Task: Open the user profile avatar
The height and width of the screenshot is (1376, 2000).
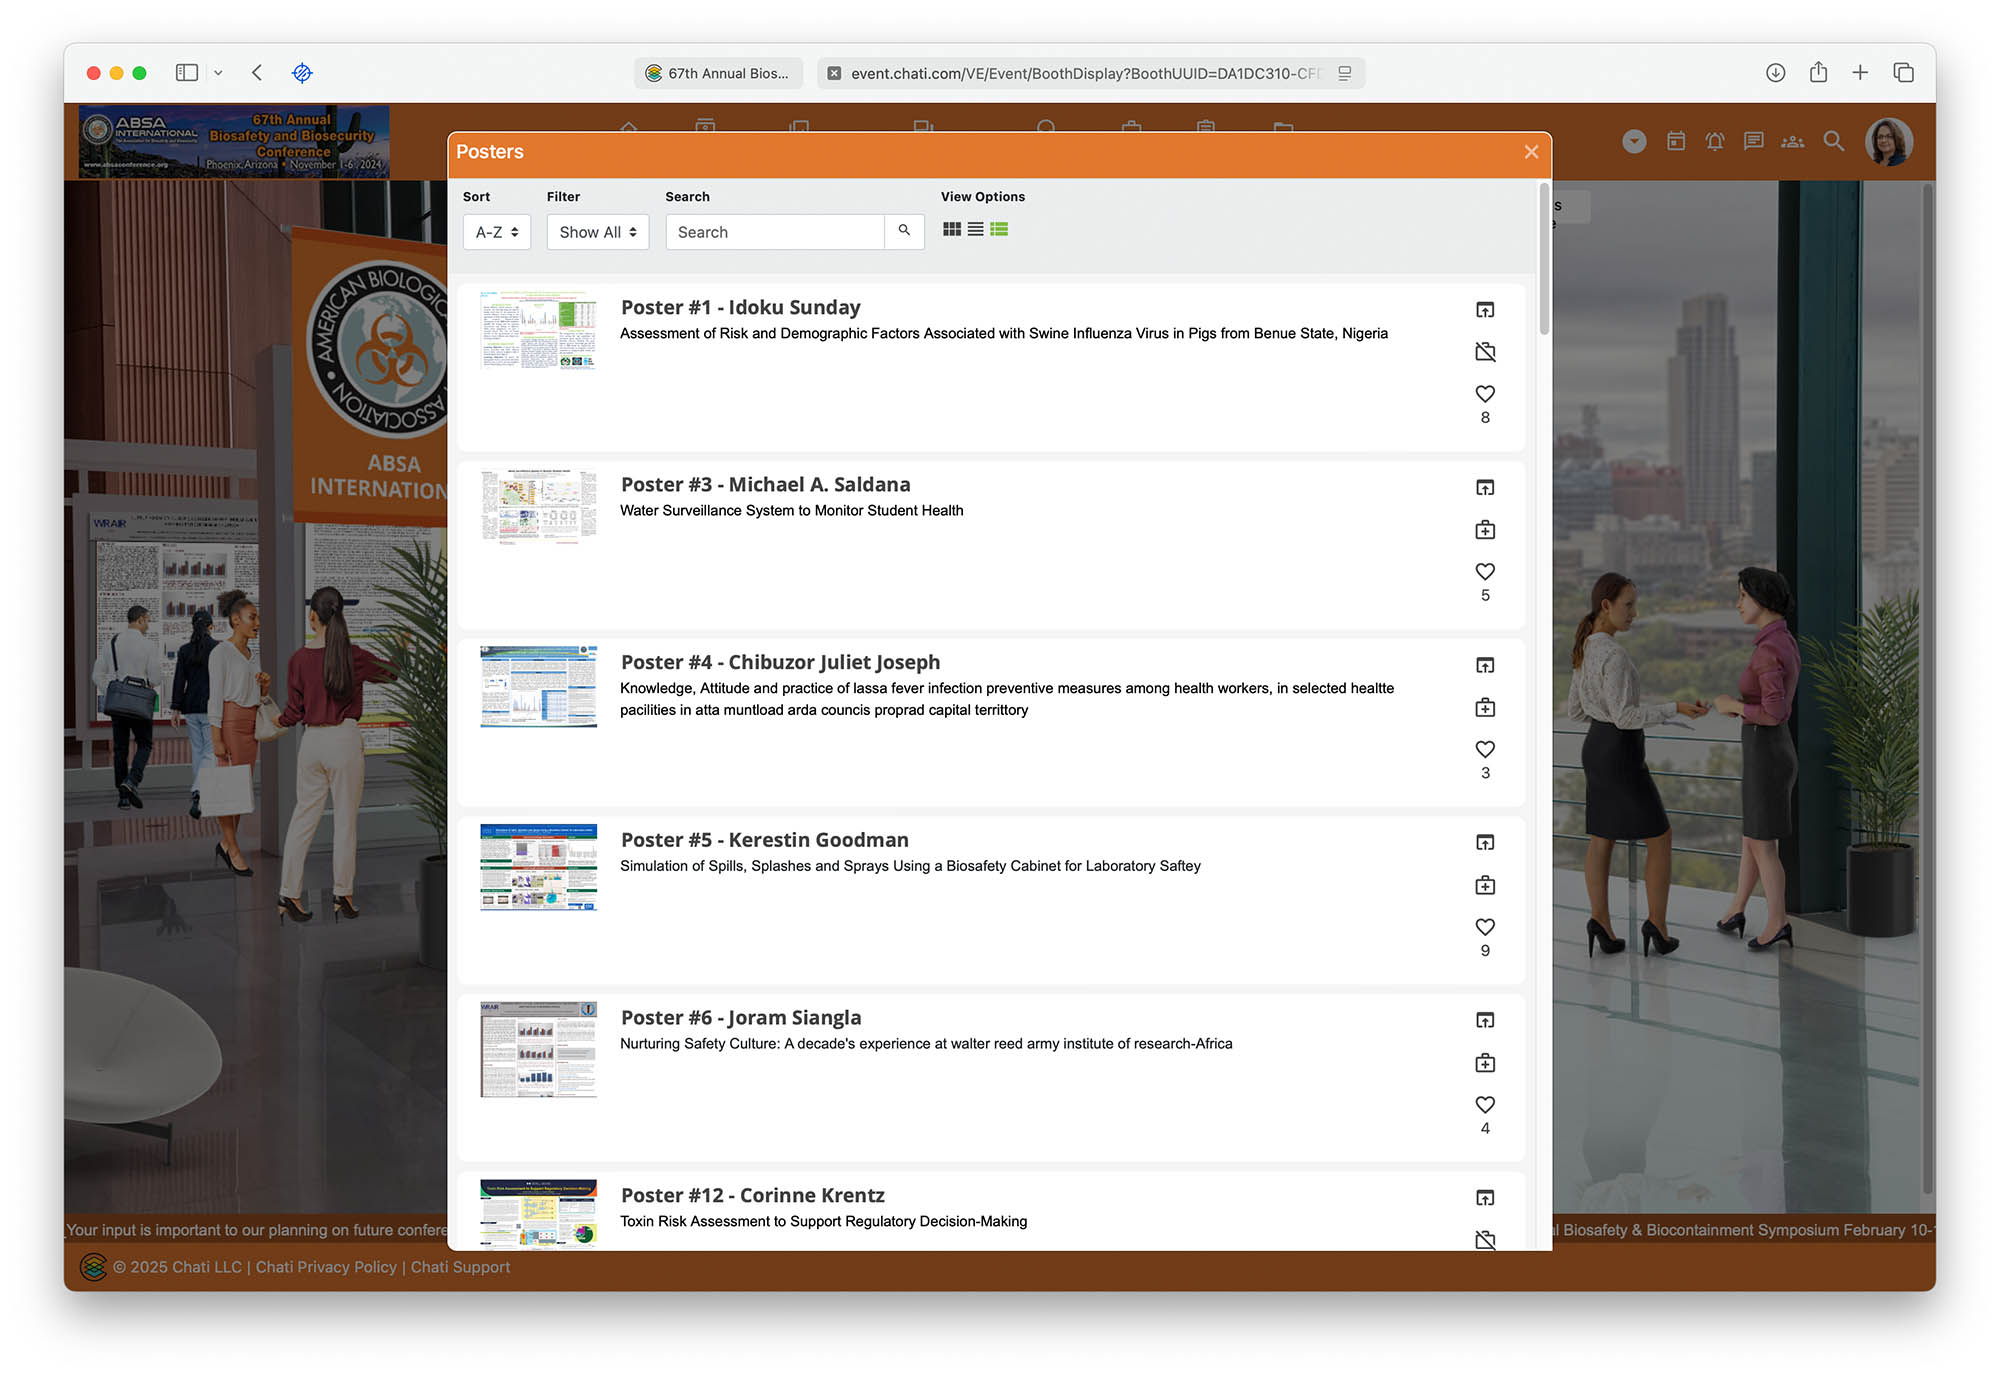Action: [x=1888, y=141]
